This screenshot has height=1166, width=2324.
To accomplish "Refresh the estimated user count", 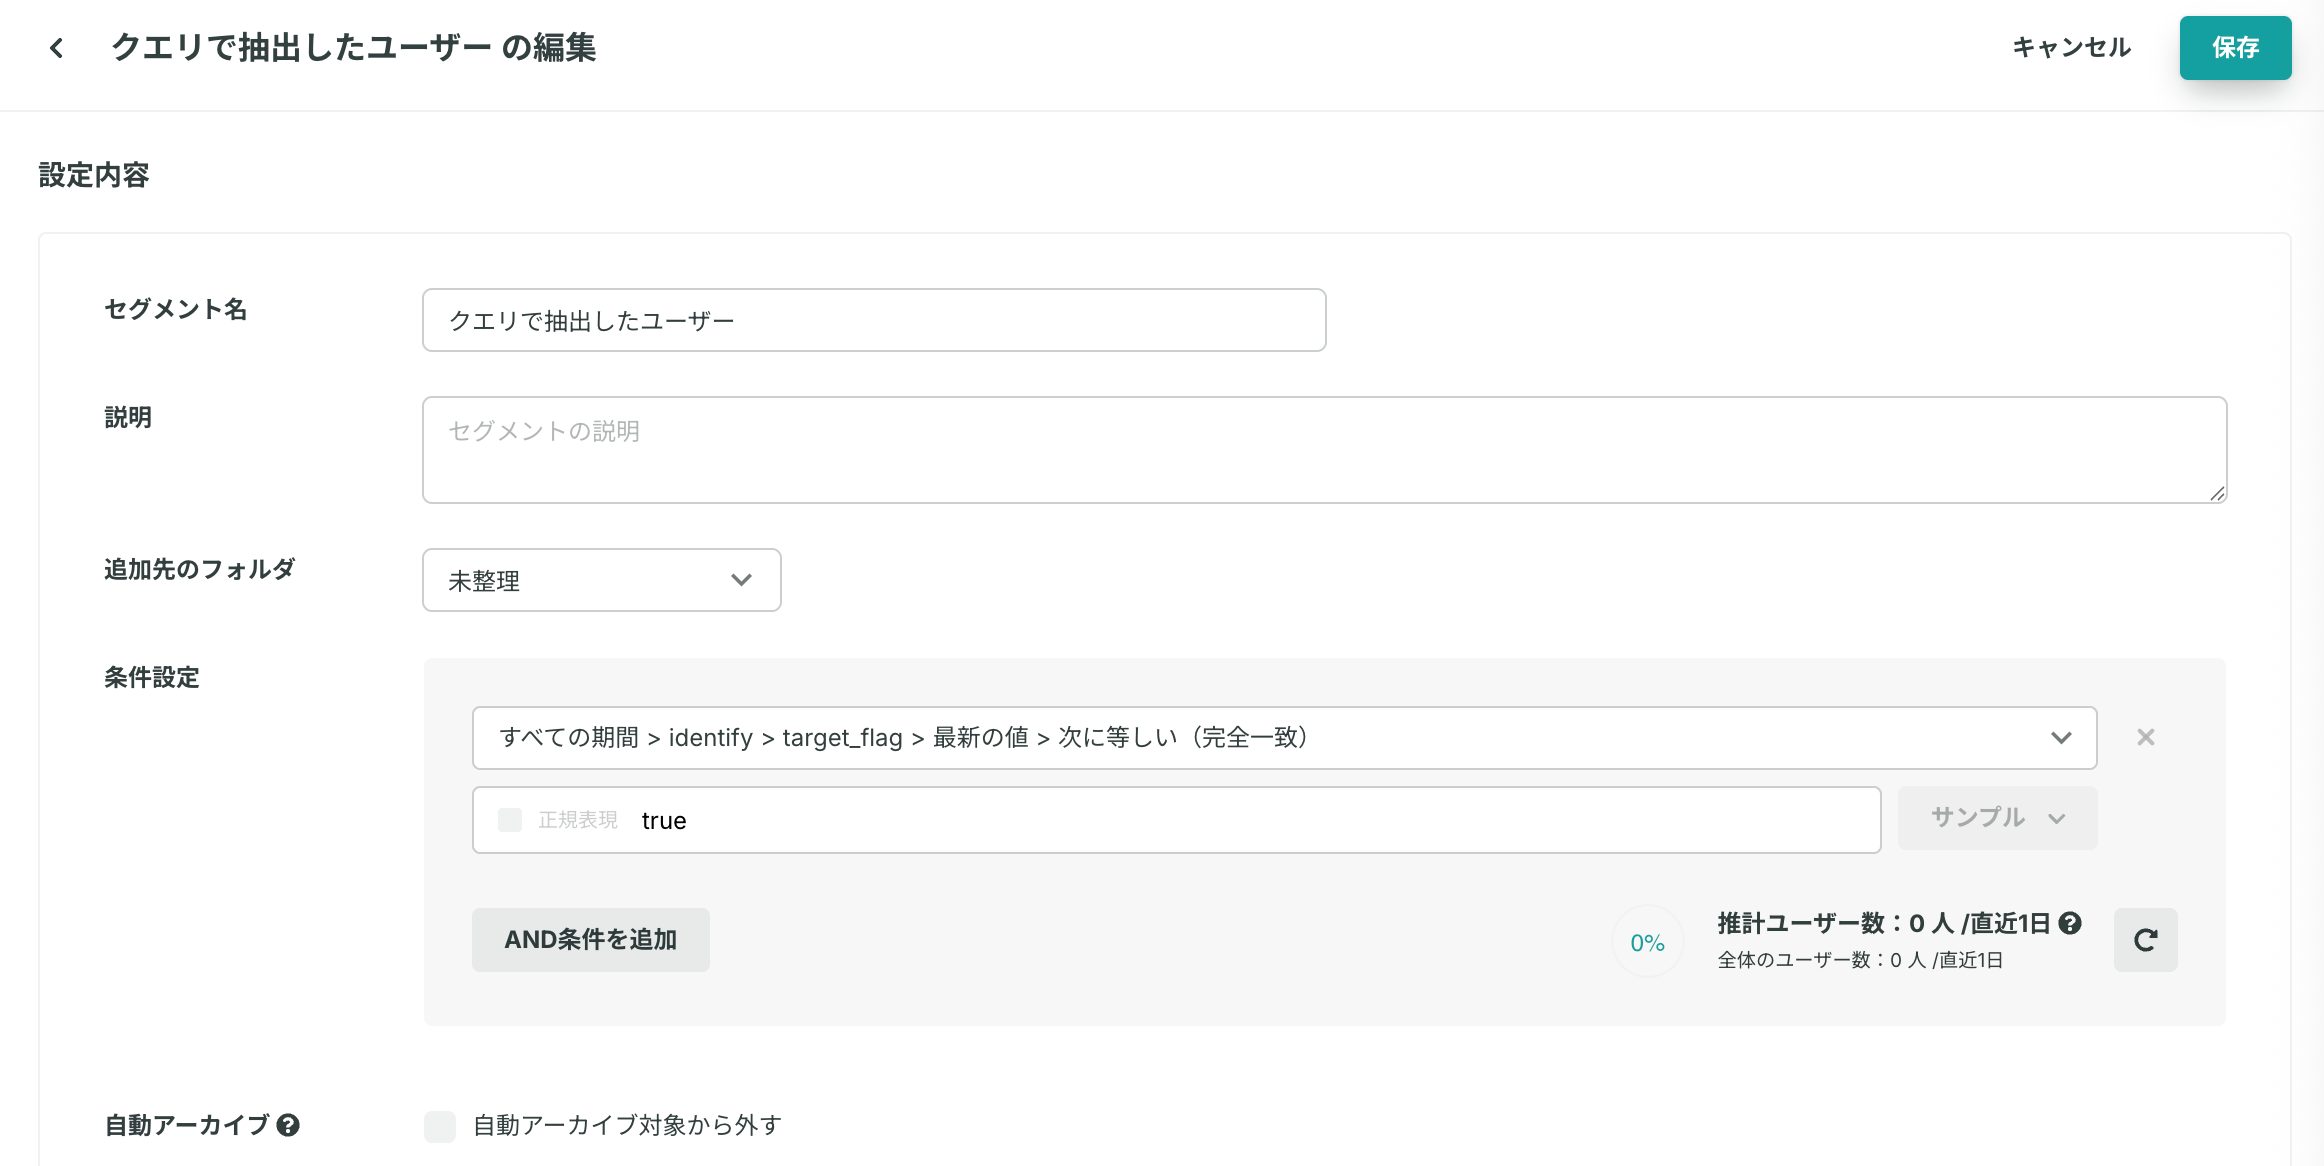I will click(x=2145, y=940).
